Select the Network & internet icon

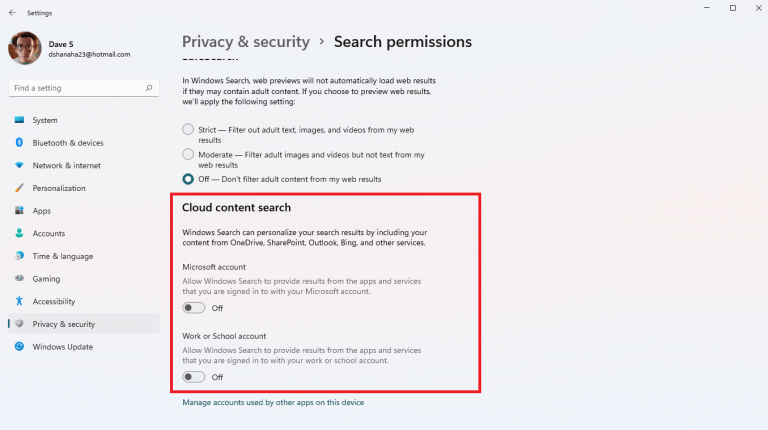19,165
